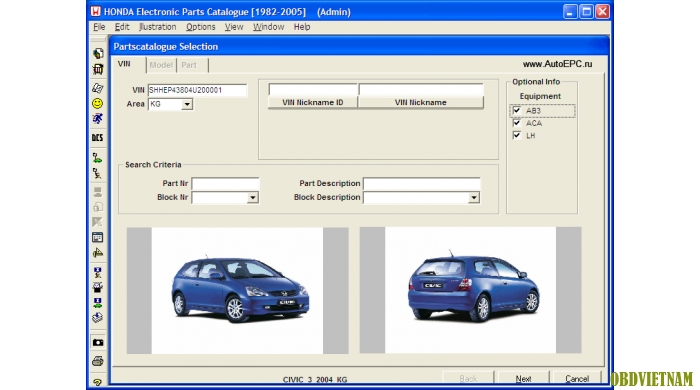Click the blue card with green car icon

pos(98,303)
